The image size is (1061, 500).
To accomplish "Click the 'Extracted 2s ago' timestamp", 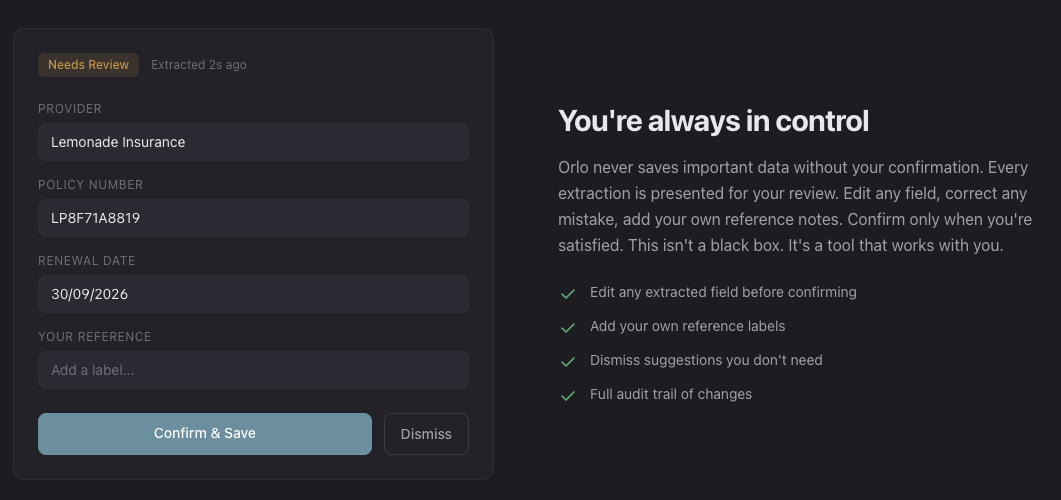I will pyautogui.click(x=199, y=65).
